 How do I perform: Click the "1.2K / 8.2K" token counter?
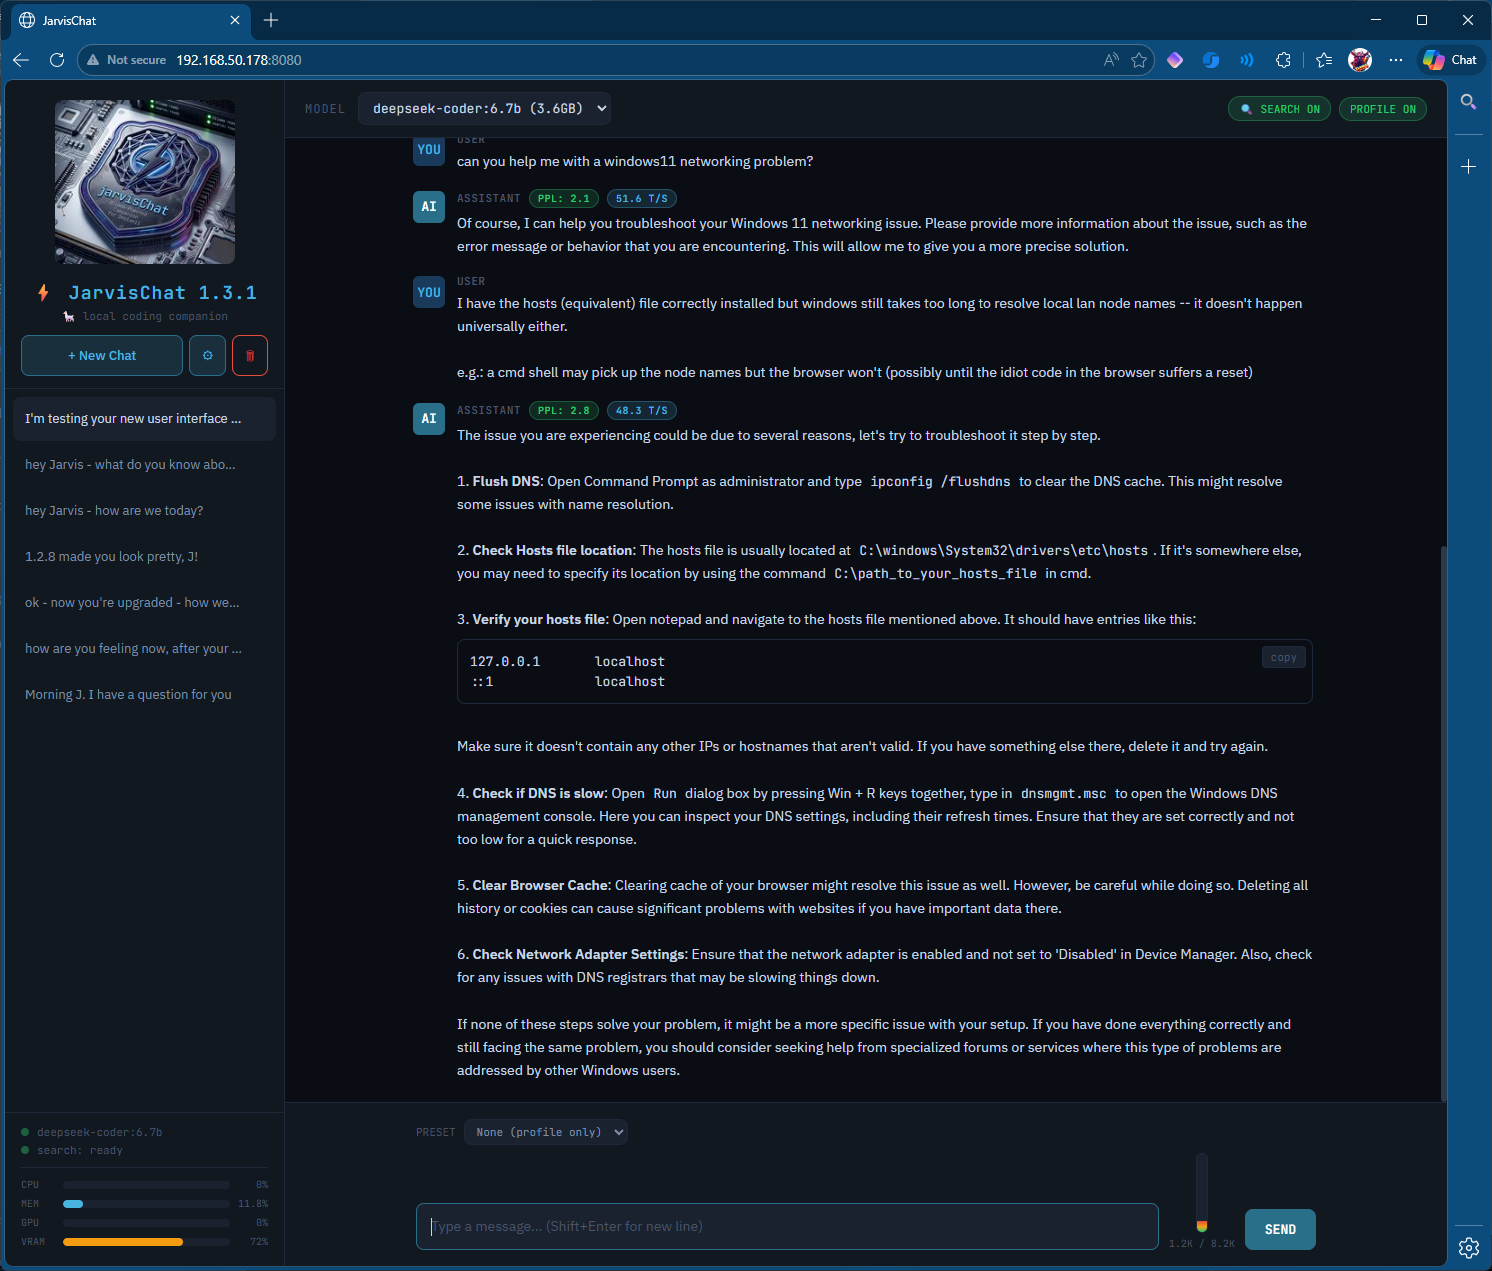[1202, 1244]
